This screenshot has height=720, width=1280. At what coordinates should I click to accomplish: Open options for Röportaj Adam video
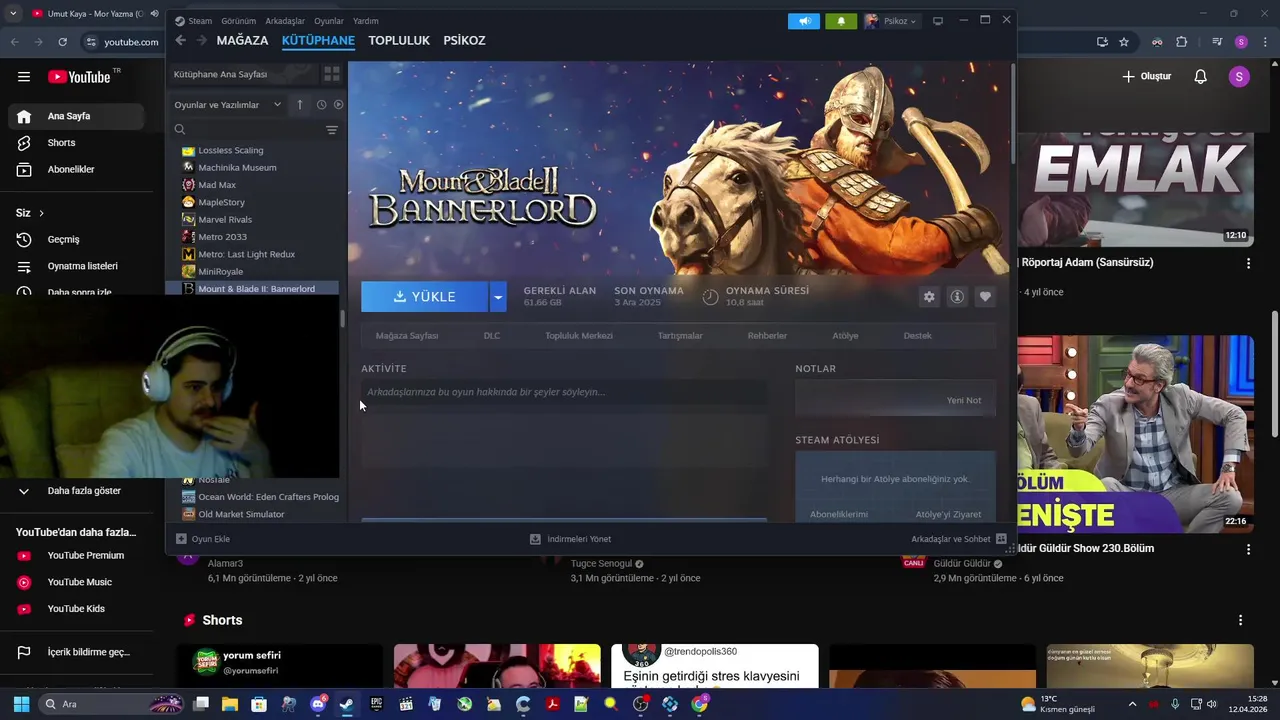(1248, 263)
